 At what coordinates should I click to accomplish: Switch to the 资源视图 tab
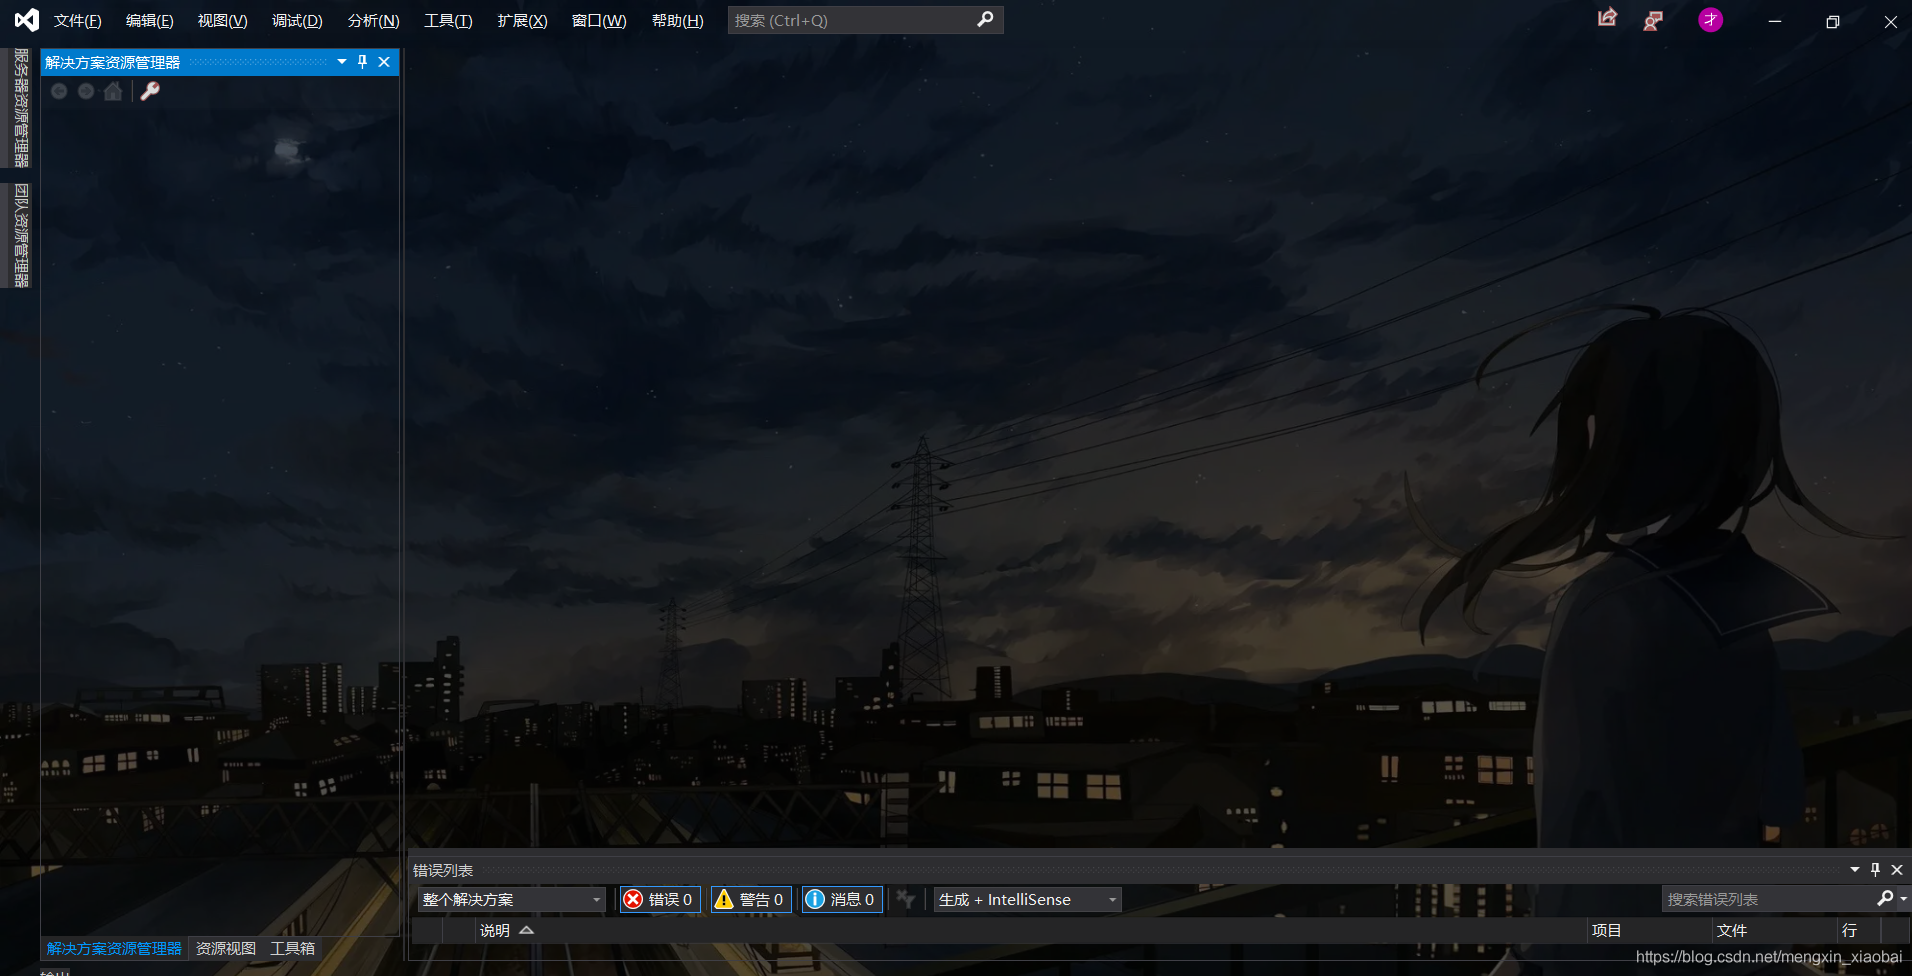[226, 948]
